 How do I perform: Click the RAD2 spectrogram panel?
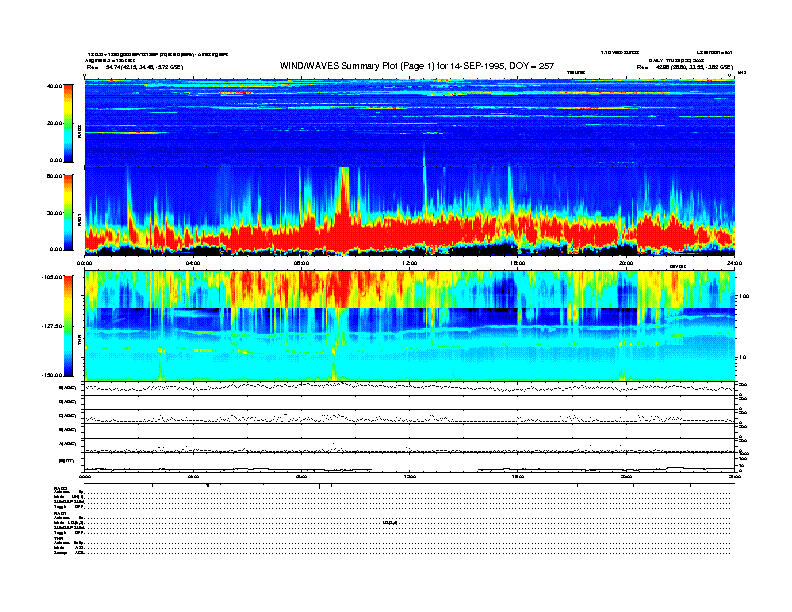point(410,122)
